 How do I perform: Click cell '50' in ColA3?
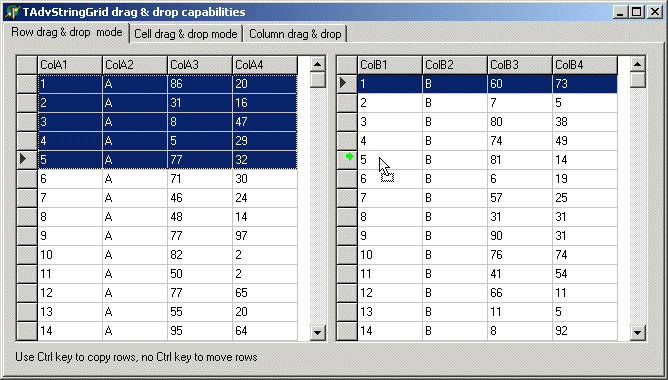pyautogui.click(x=200, y=274)
